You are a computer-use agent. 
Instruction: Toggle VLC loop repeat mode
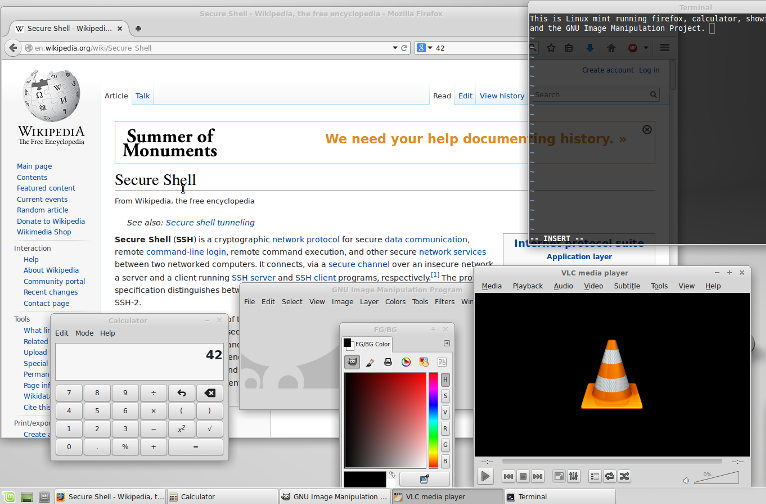pos(610,476)
